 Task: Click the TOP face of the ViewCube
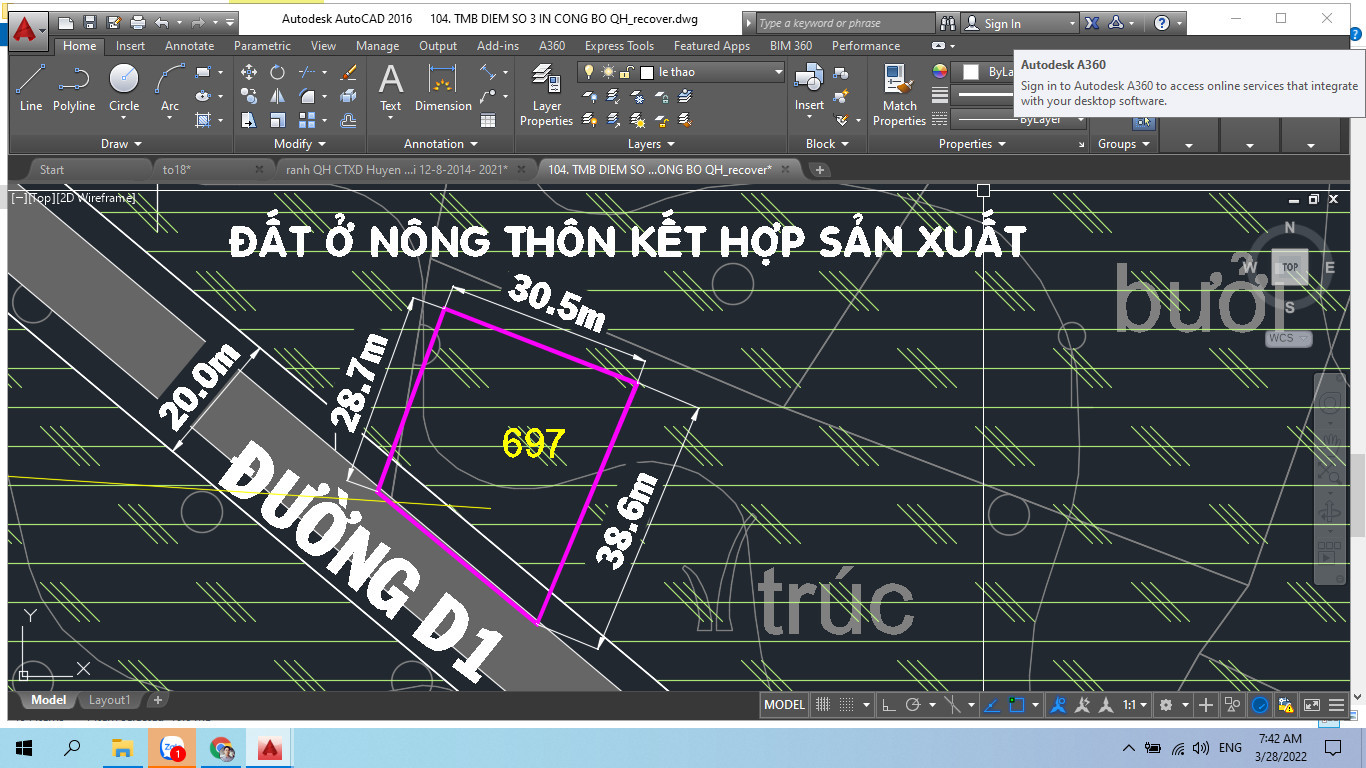point(1290,267)
